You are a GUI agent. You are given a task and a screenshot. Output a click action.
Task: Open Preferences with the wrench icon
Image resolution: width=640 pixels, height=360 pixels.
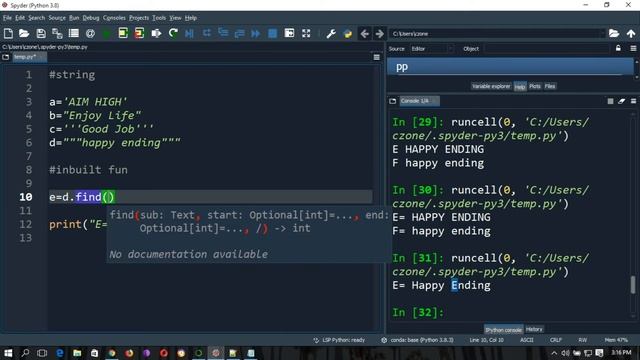pos(331,33)
